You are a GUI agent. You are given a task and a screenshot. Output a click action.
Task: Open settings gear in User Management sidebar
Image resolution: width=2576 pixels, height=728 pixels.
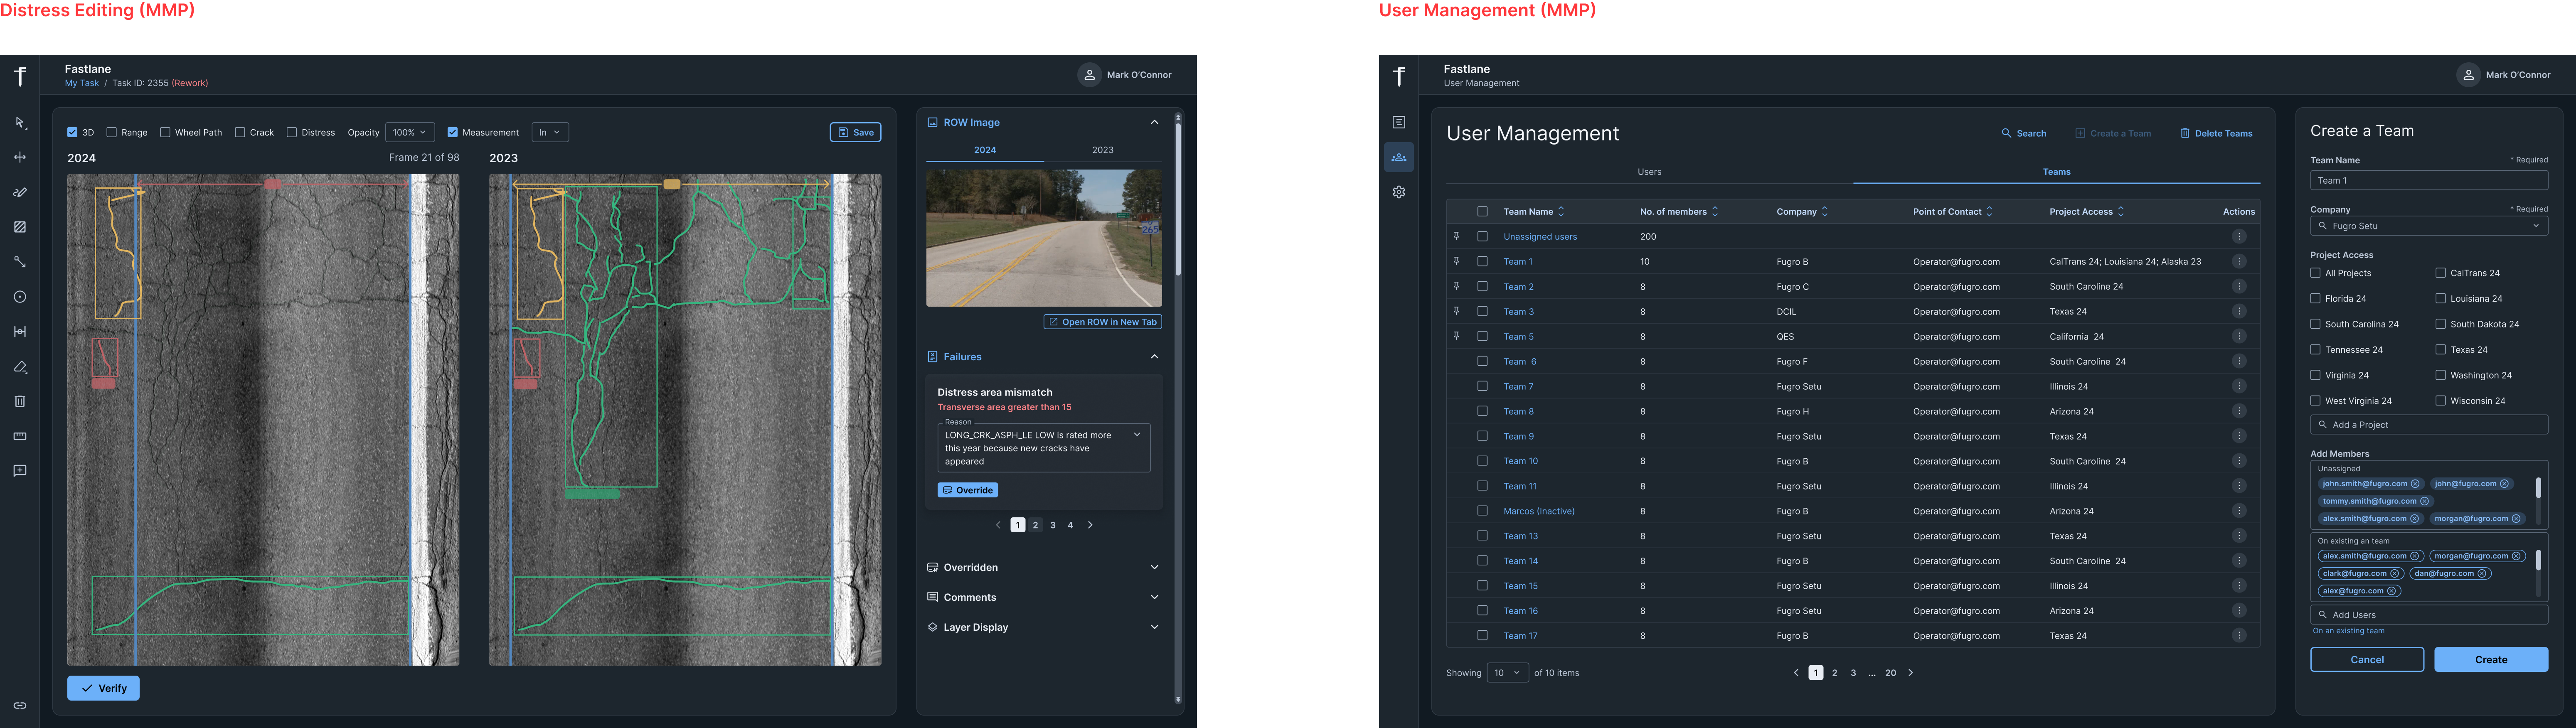pos(1399,192)
